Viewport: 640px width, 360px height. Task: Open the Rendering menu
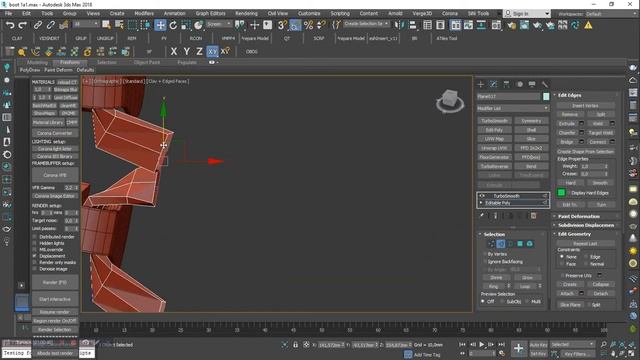tap(246, 13)
